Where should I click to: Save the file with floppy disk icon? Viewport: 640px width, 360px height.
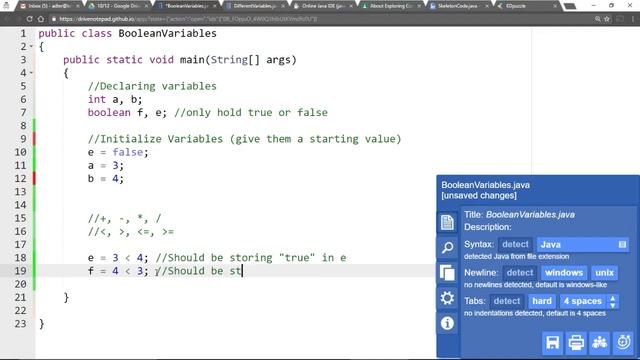tap(553, 342)
